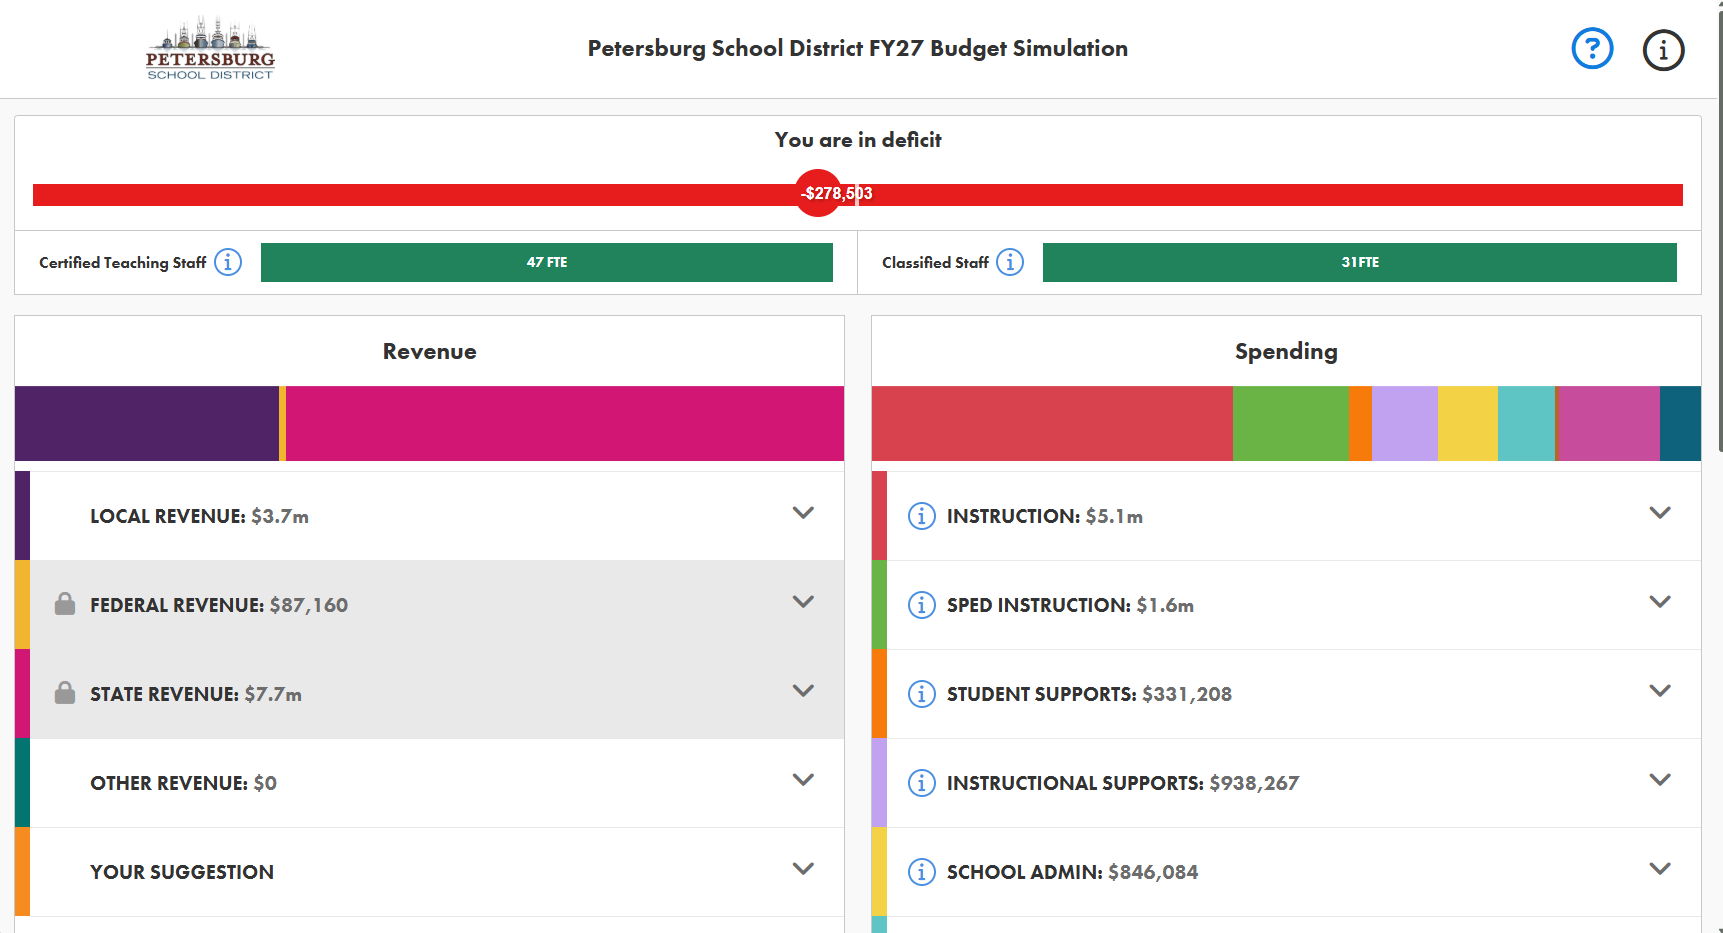This screenshot has height=933, width=1723.
Task: Click the 47 FTE certified staff bar
Action: (546, 262)
